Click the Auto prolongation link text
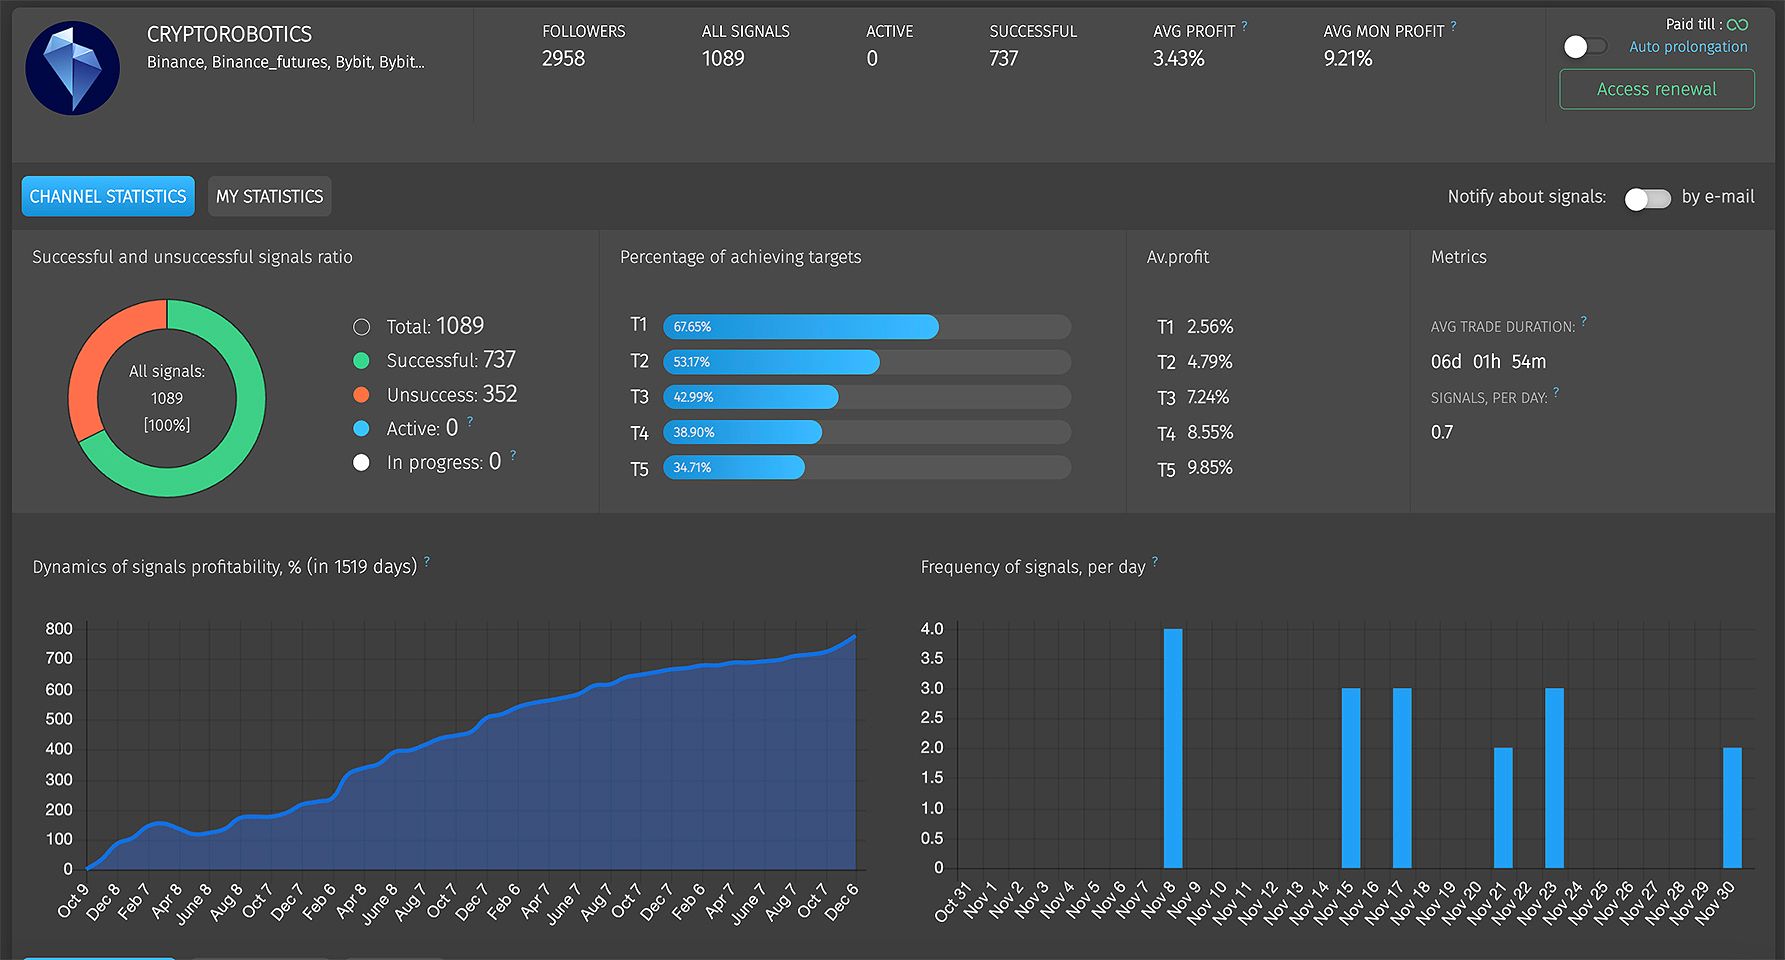Screen dimensions: 1785x960 pyautogui.click(x=1688, y=46)
